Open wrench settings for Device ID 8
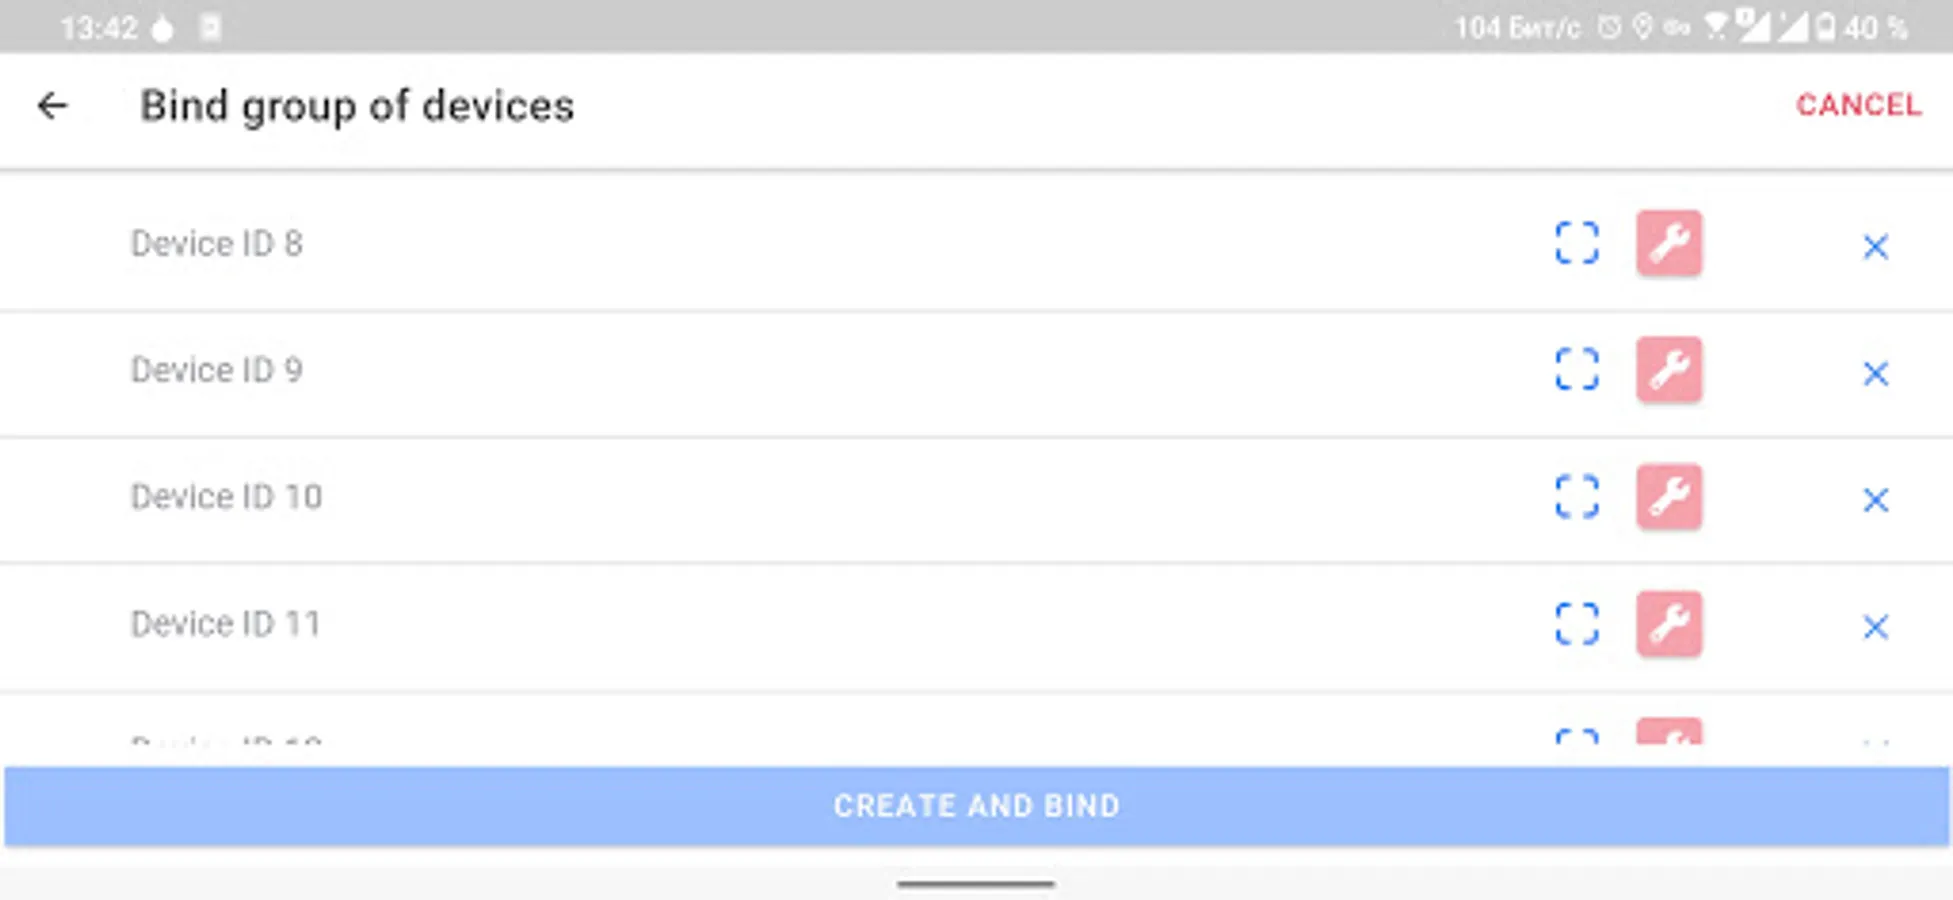 pyautogui.click(x=1669, y=243)
